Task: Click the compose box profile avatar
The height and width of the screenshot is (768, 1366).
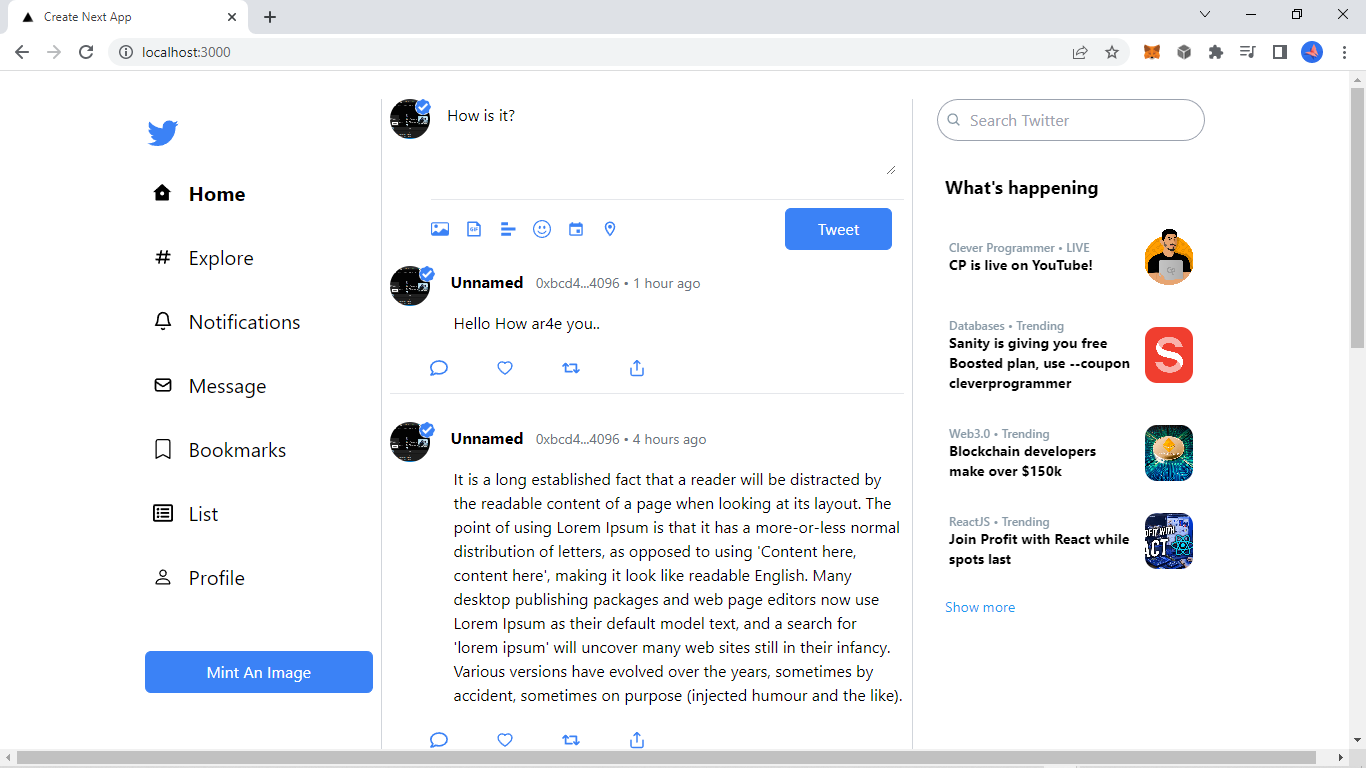Action: point(410,119)
